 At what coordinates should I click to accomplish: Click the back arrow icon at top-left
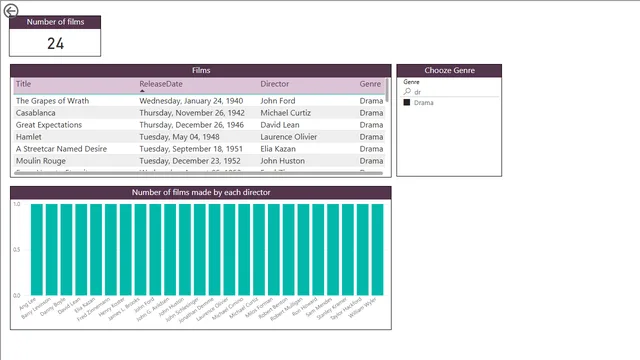click(11, 11)
